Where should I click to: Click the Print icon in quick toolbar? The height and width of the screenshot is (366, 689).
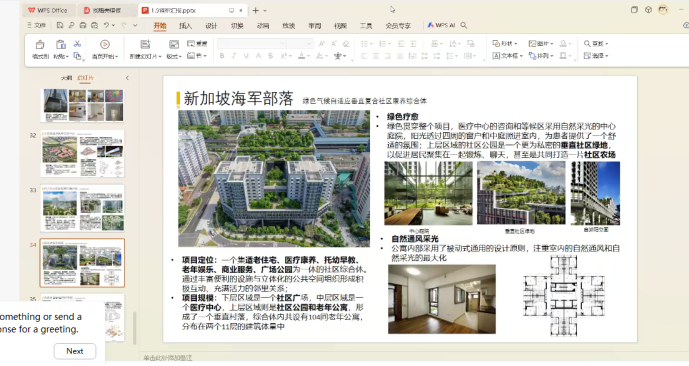pyautogui.click(x=83, y=25)
